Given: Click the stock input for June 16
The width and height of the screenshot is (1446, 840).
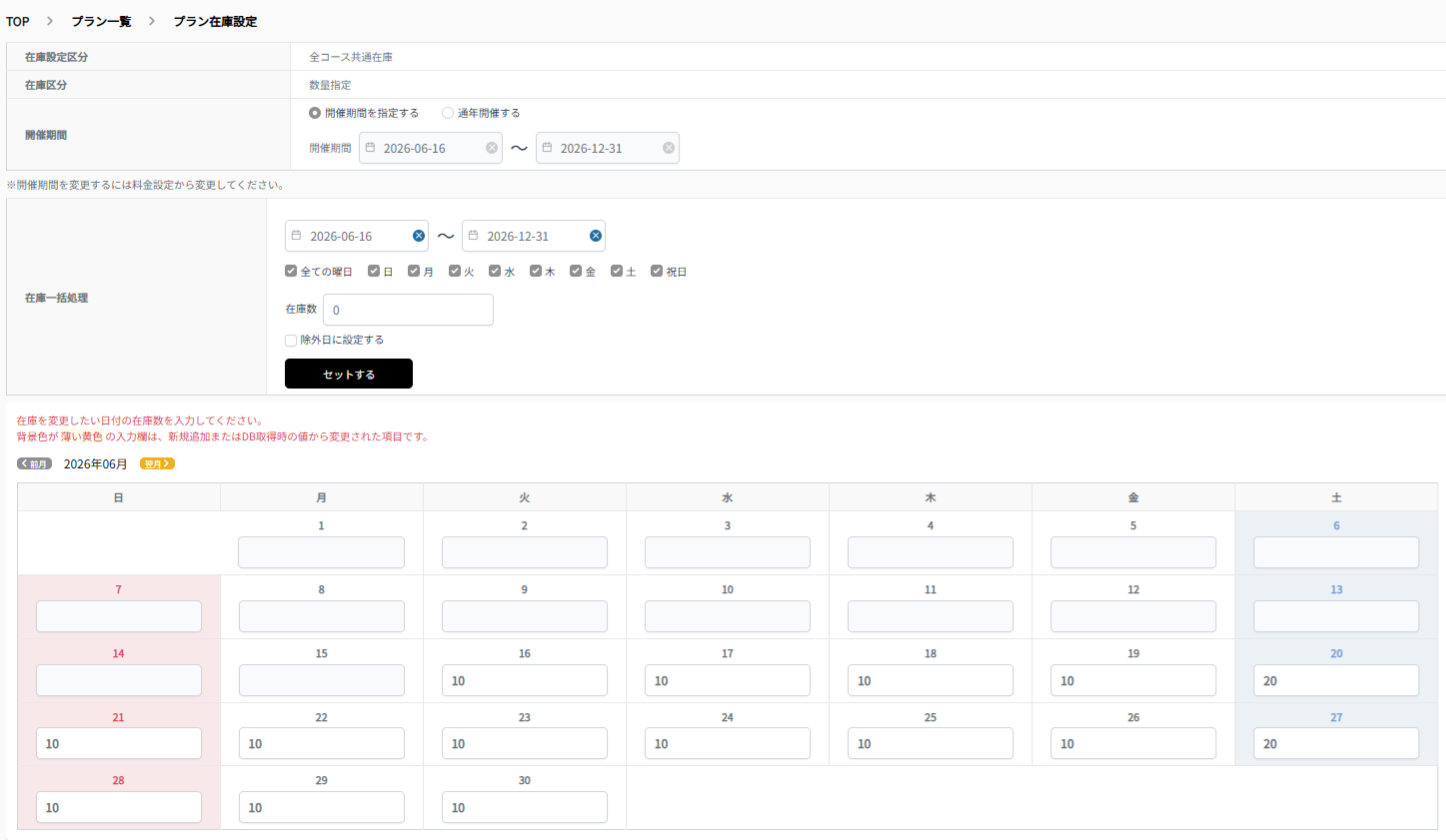Looking at the screenshot, I should pyautogui.click(x=525, y=680).
